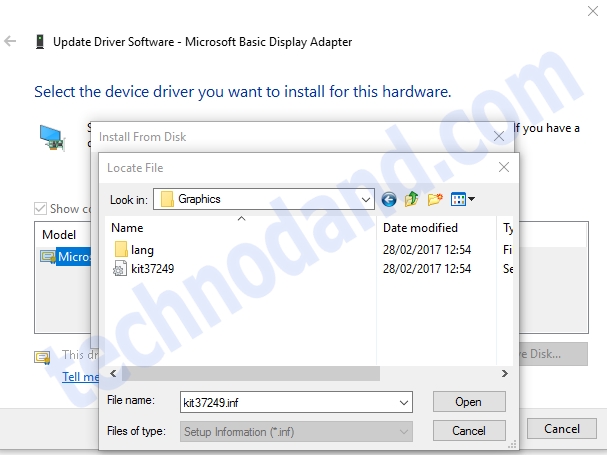Click the back arrow in Update Driver window
607x455 pixels.
tap(10, 41)
